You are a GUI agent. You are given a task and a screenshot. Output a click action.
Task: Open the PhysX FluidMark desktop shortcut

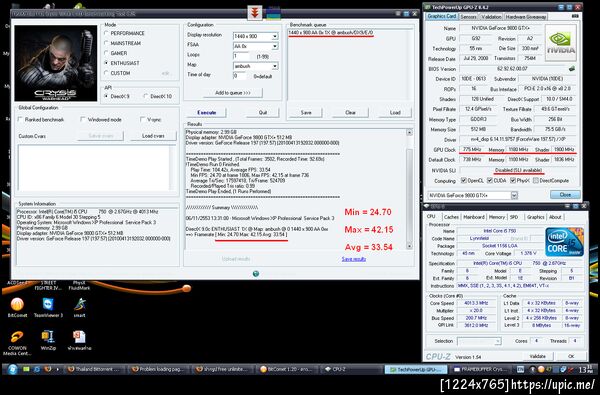(x=79, y=286)
